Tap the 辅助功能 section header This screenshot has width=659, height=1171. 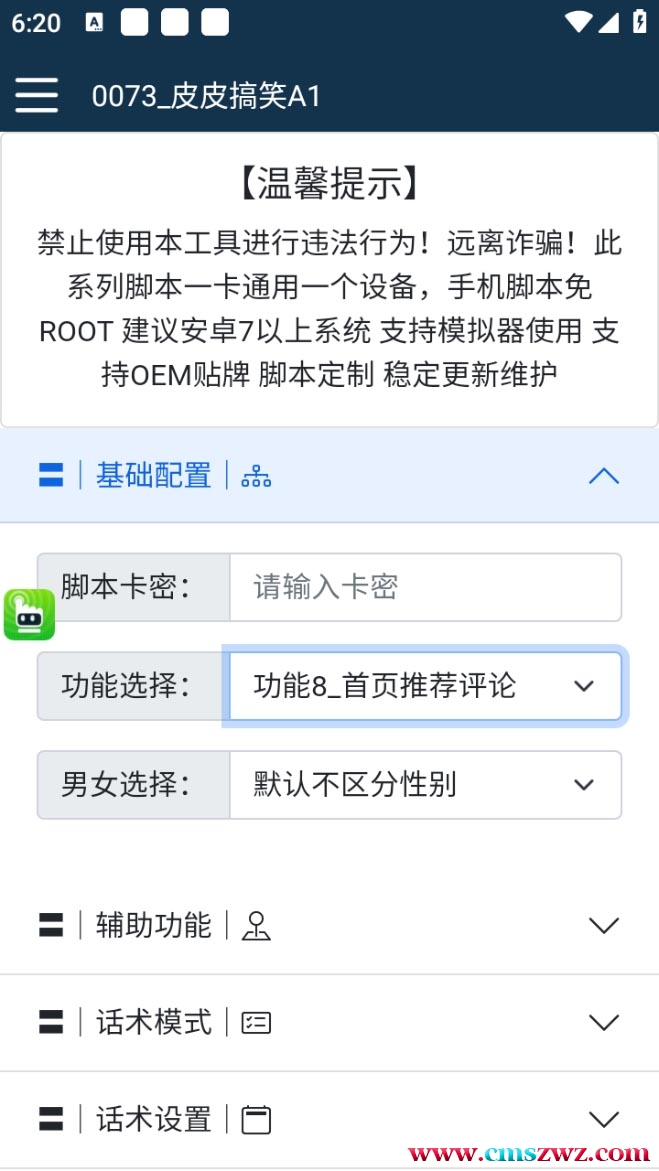click(x=330, y=926)
